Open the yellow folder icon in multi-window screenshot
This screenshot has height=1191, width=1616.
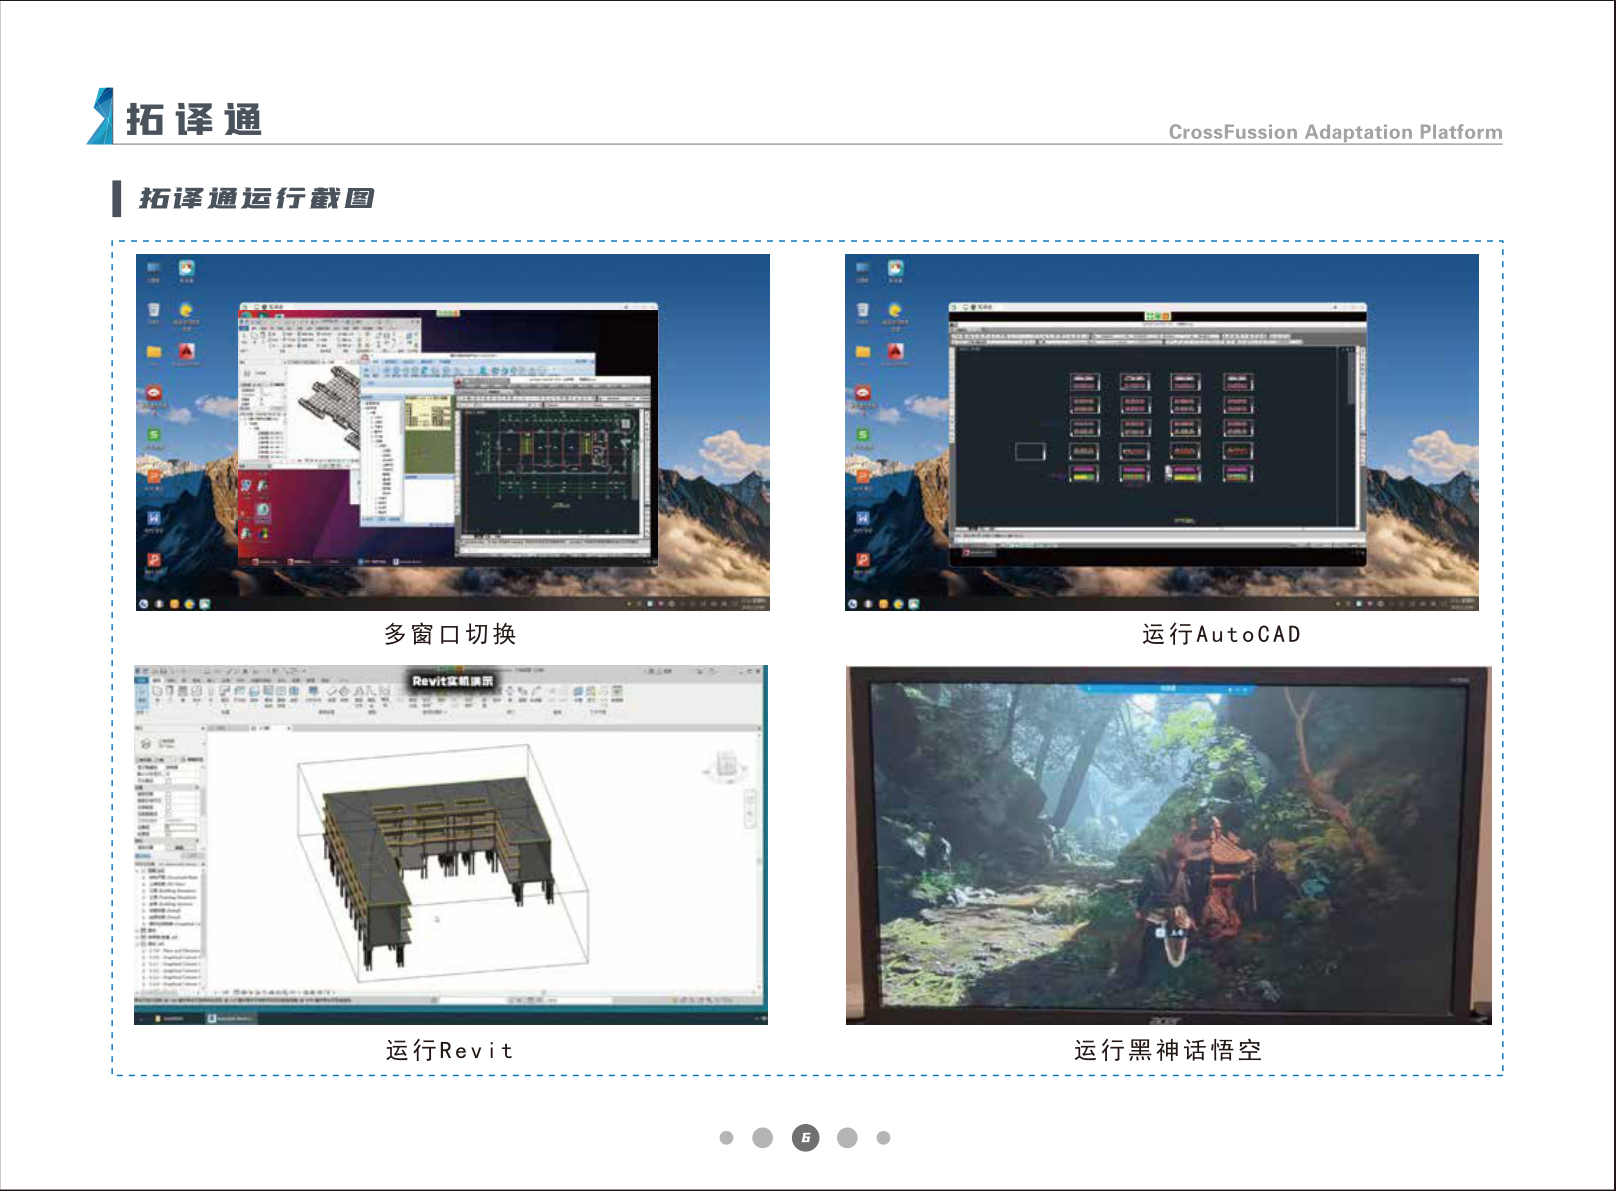click(153, 352)
